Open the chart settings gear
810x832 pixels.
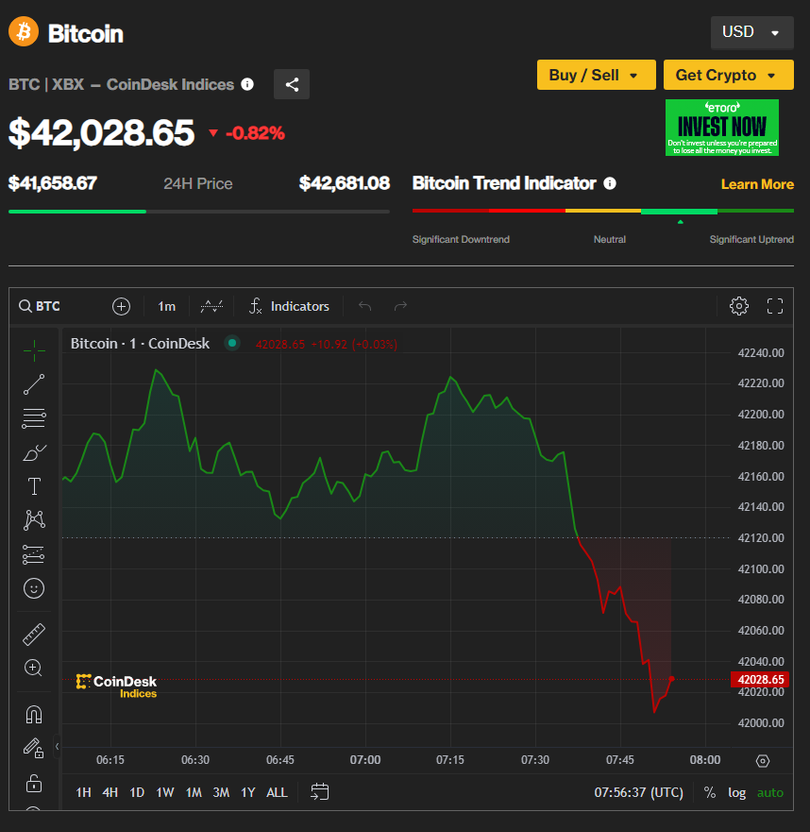tap(739, 306)
